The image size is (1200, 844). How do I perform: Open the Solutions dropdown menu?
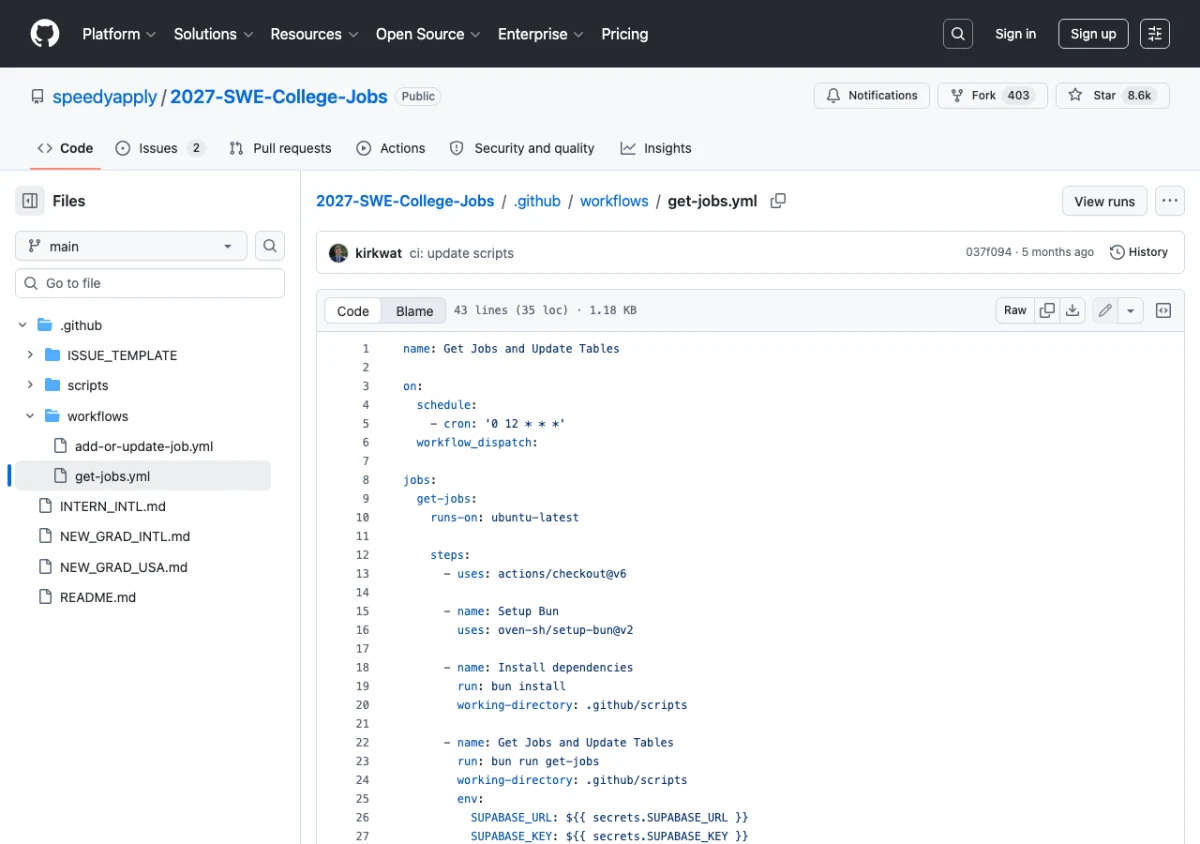click(x=213, y=34)
